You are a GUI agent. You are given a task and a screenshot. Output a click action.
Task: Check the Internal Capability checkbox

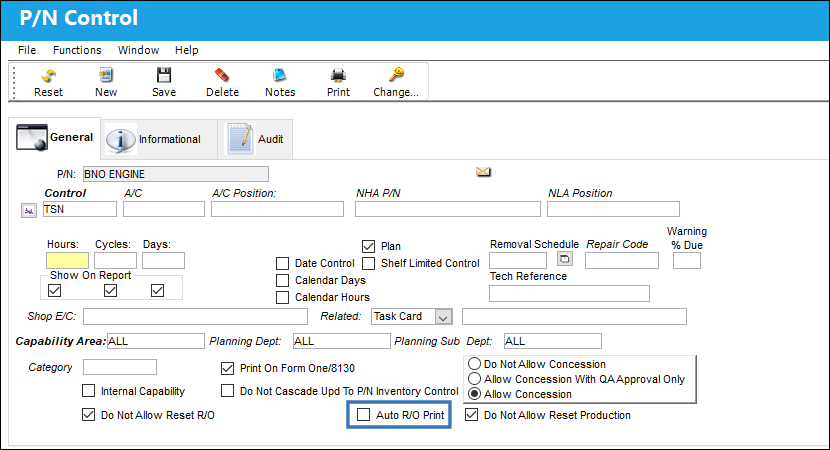coord(88,391)
